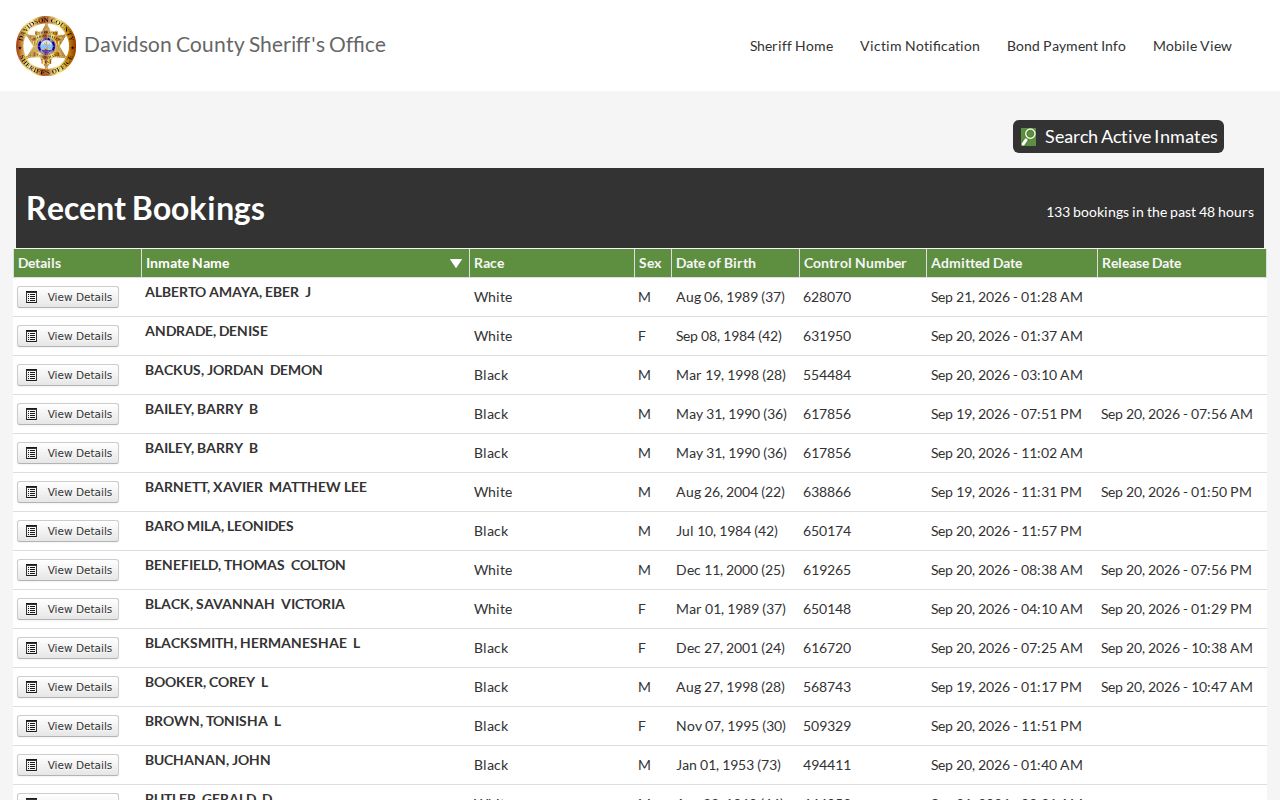The width and height of the screenshot is (1280, 800).
Task: Select the 133 bookings in past 48 hours text
Action: (1150, 212)
